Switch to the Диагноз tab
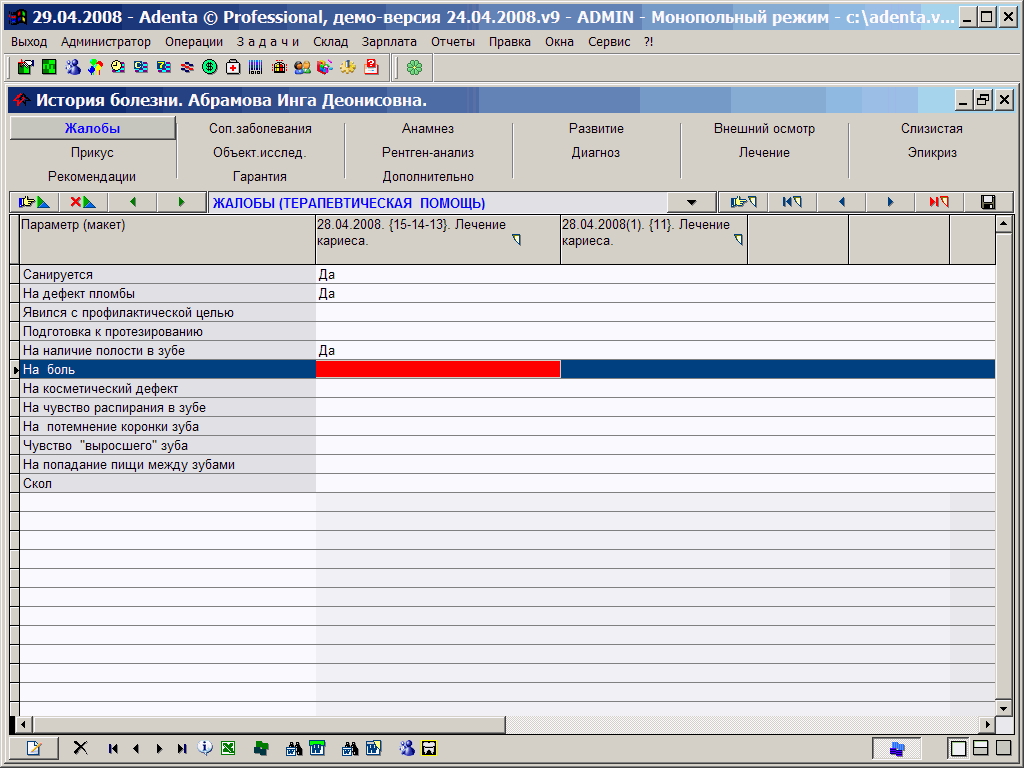The image size is (1024, 768). (596, 153)
